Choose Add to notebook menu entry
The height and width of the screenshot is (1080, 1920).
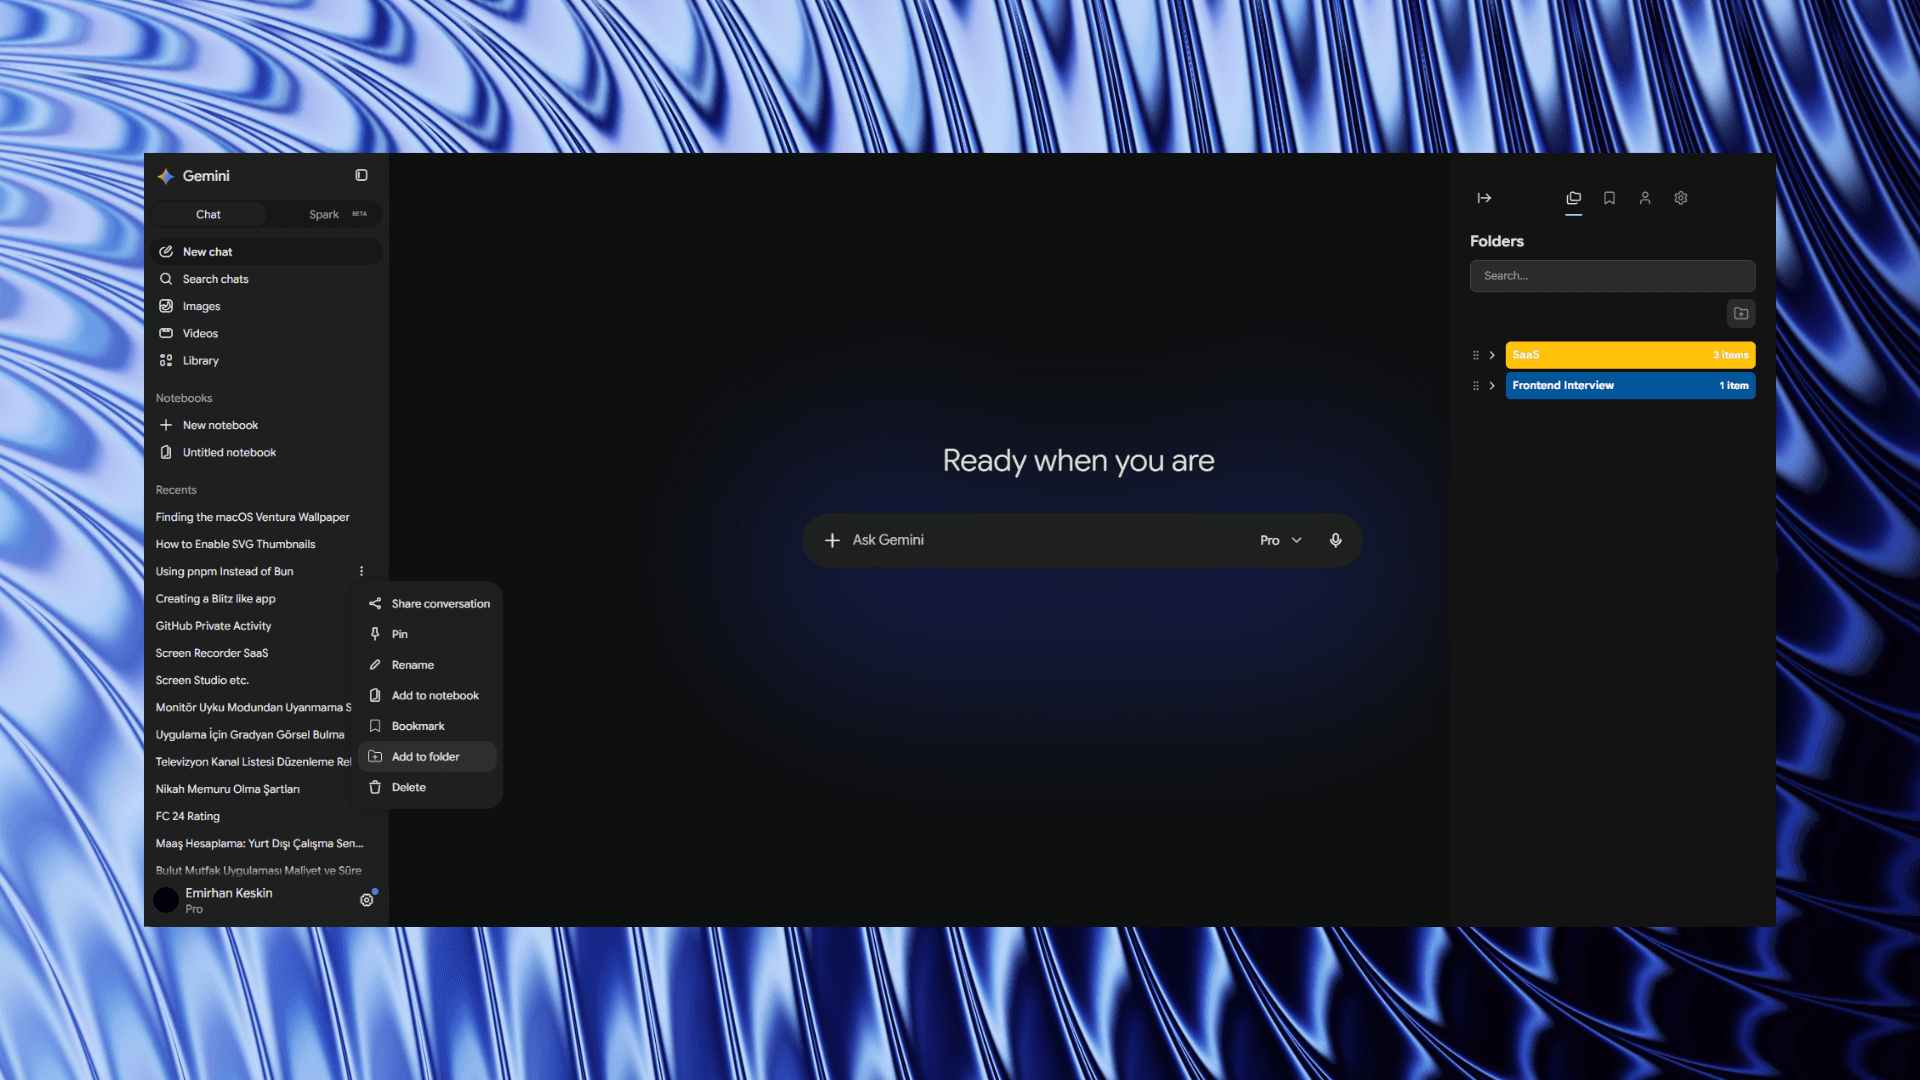click(428, 696)
